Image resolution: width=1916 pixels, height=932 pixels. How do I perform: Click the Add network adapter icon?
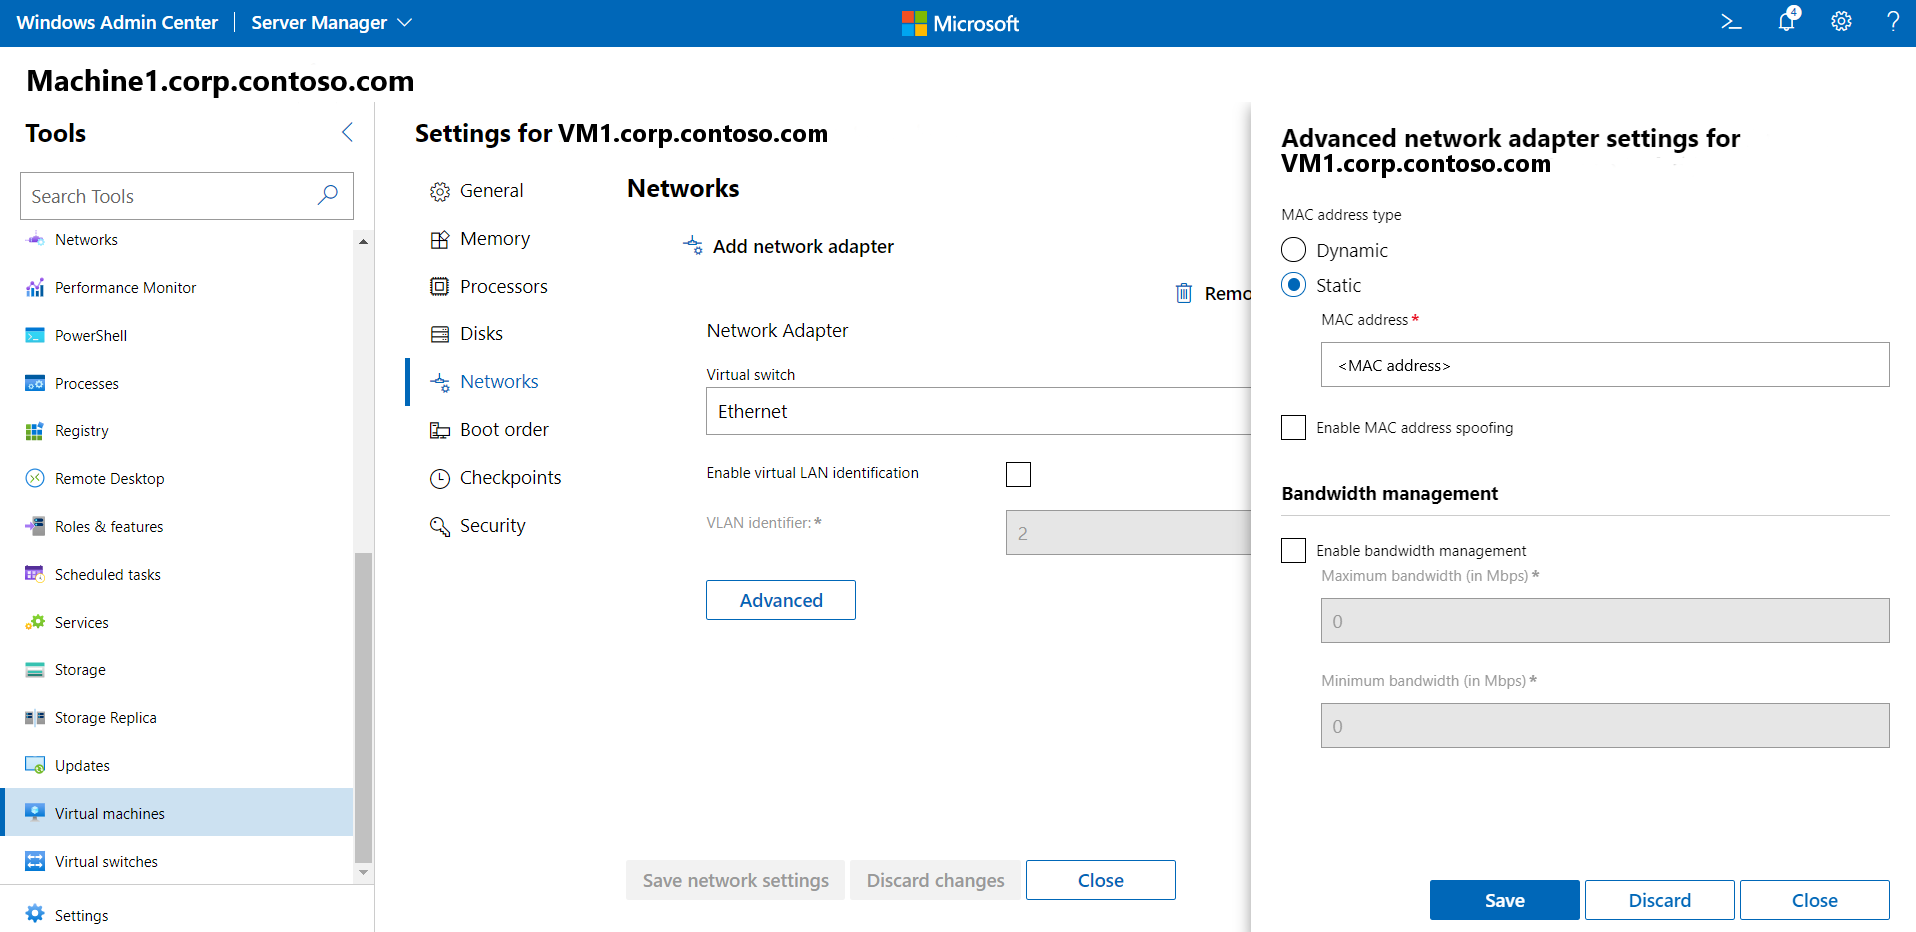[x=692, y=246]
